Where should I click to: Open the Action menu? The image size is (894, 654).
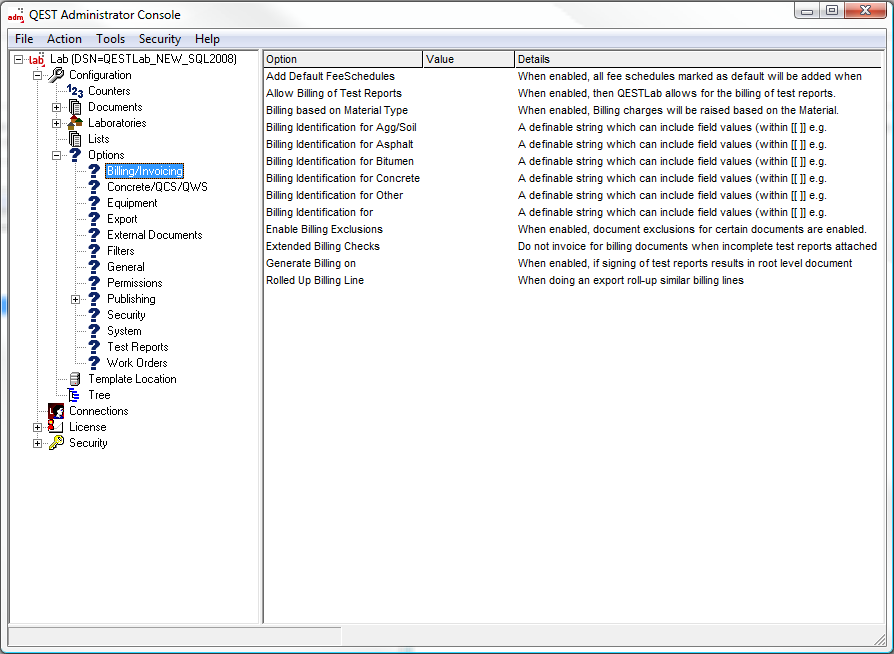[x=64, y=39]
